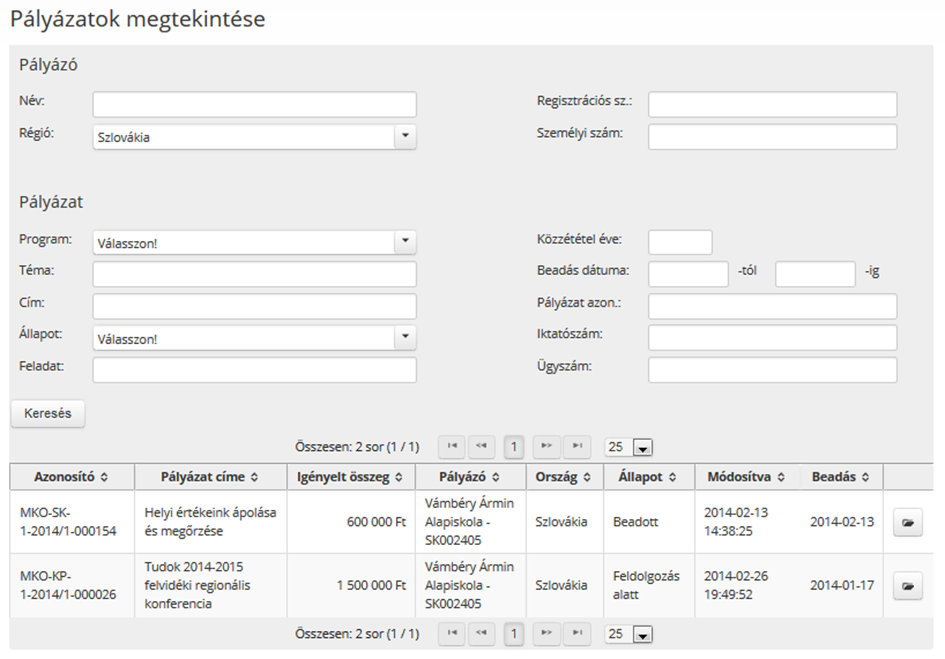Sort table by Állapot column
This screenshot has width=945, height=659.
point(648,477)
